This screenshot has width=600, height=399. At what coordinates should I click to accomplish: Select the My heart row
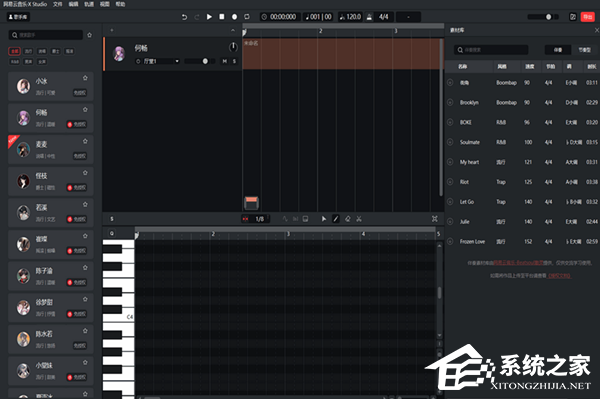tap(522, 162)
